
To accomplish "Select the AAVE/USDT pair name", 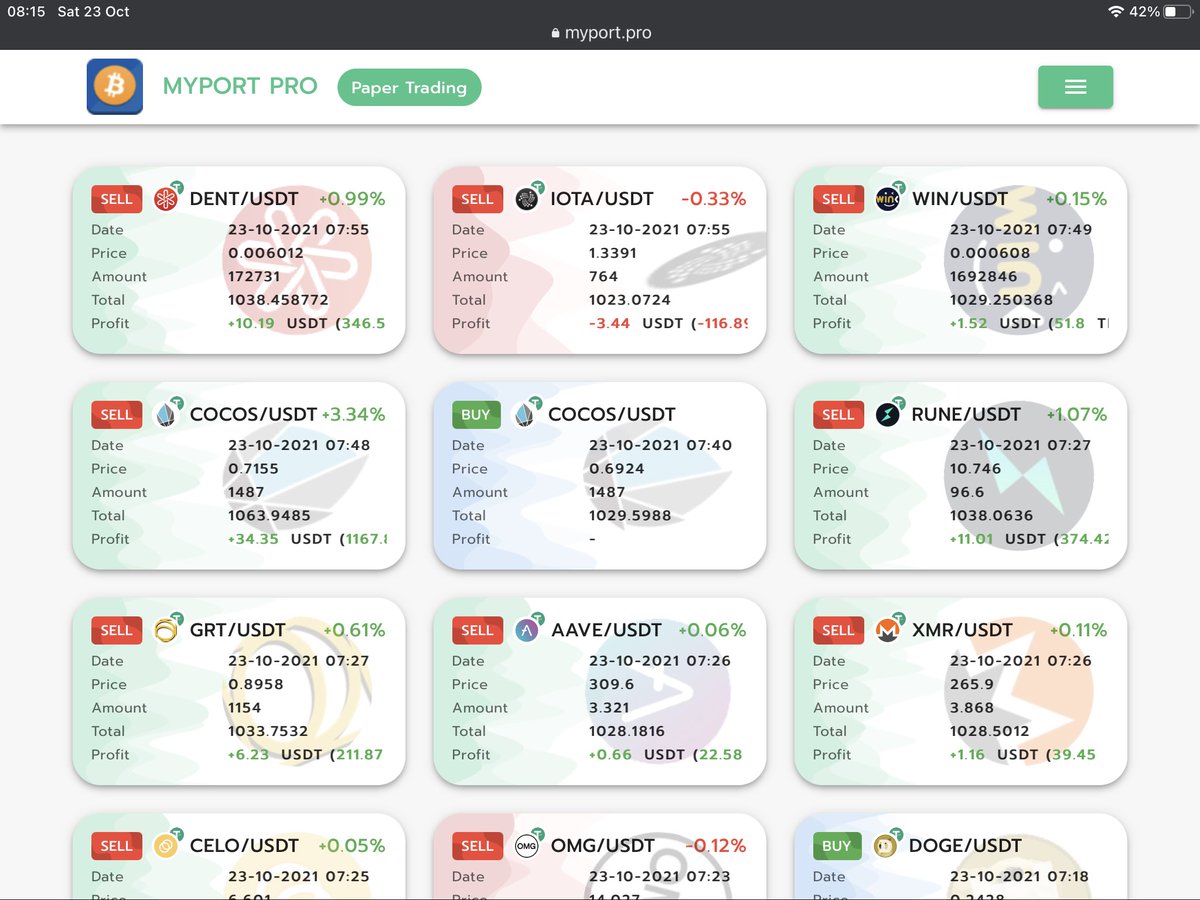I will (x=606, y=630).
